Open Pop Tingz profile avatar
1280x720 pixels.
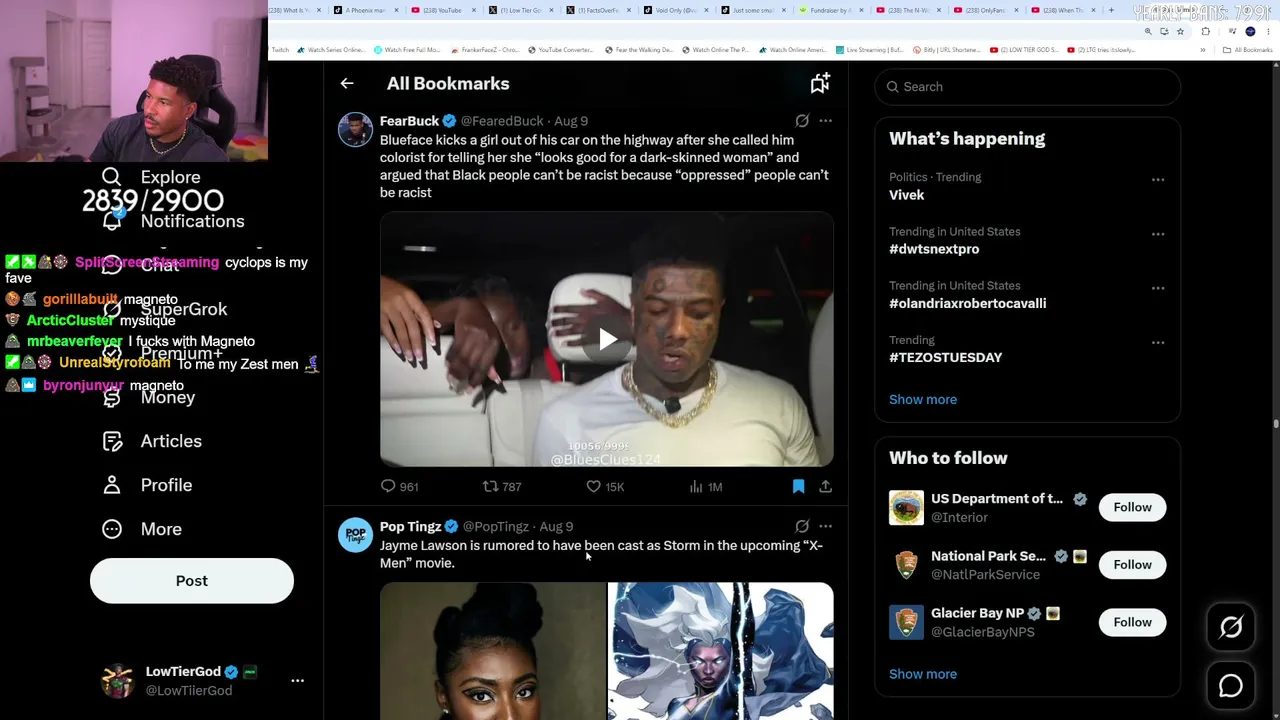pyautogui.click(x=355, y=535)
